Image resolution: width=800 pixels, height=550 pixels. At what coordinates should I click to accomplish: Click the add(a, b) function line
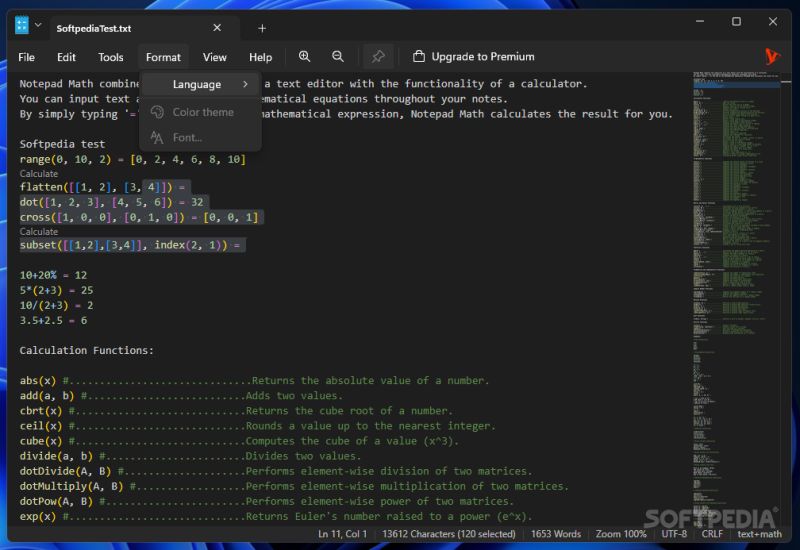pos(181,396)
